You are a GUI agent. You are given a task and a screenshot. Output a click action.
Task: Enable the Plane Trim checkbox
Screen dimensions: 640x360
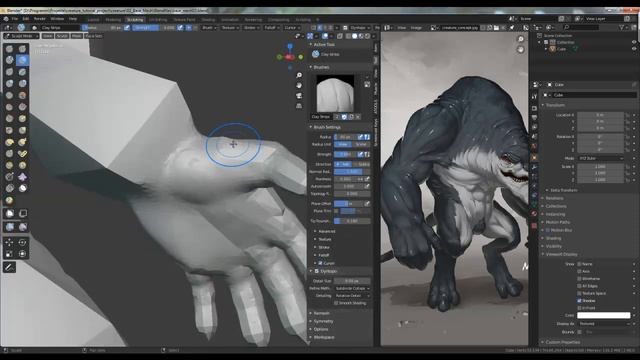point(336,211)
